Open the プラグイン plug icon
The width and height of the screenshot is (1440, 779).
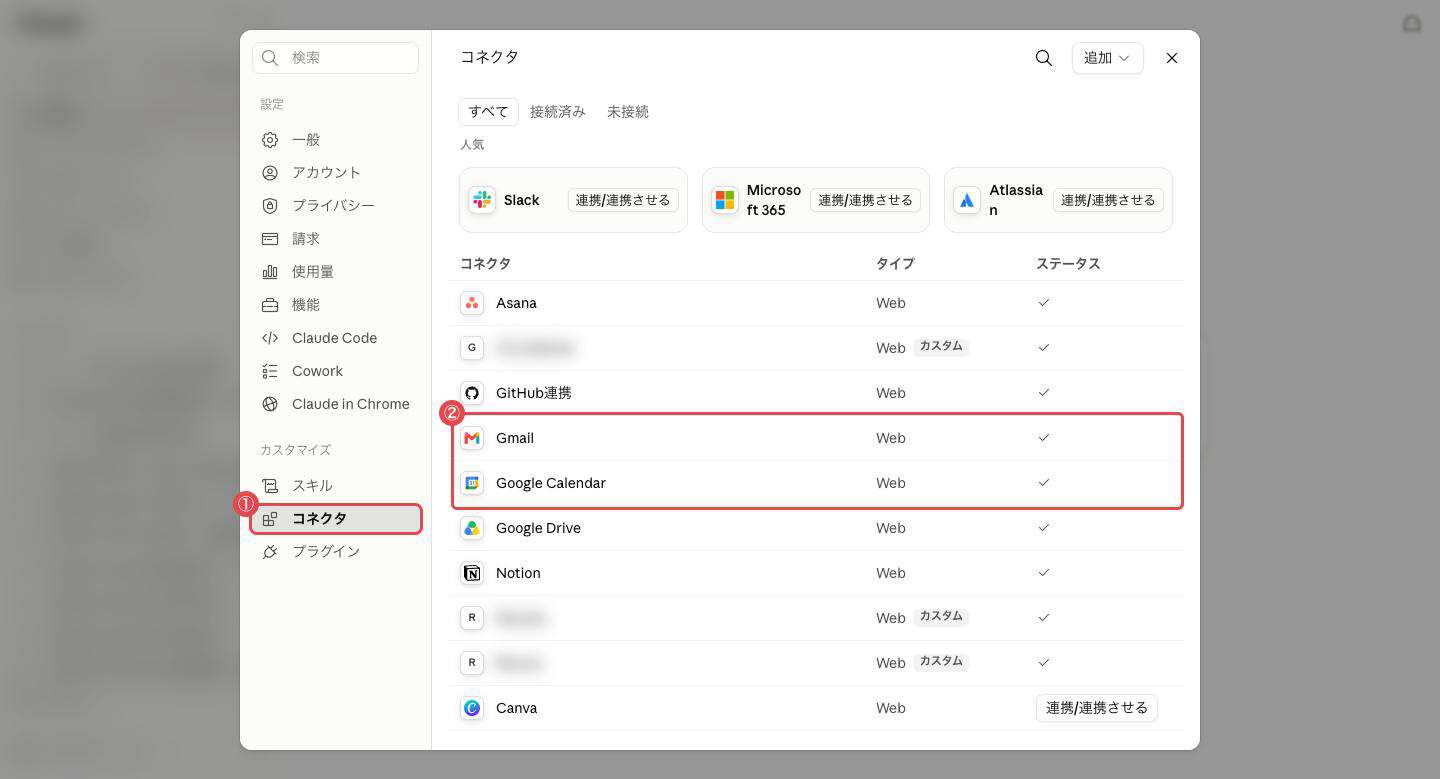pos(270,552)
